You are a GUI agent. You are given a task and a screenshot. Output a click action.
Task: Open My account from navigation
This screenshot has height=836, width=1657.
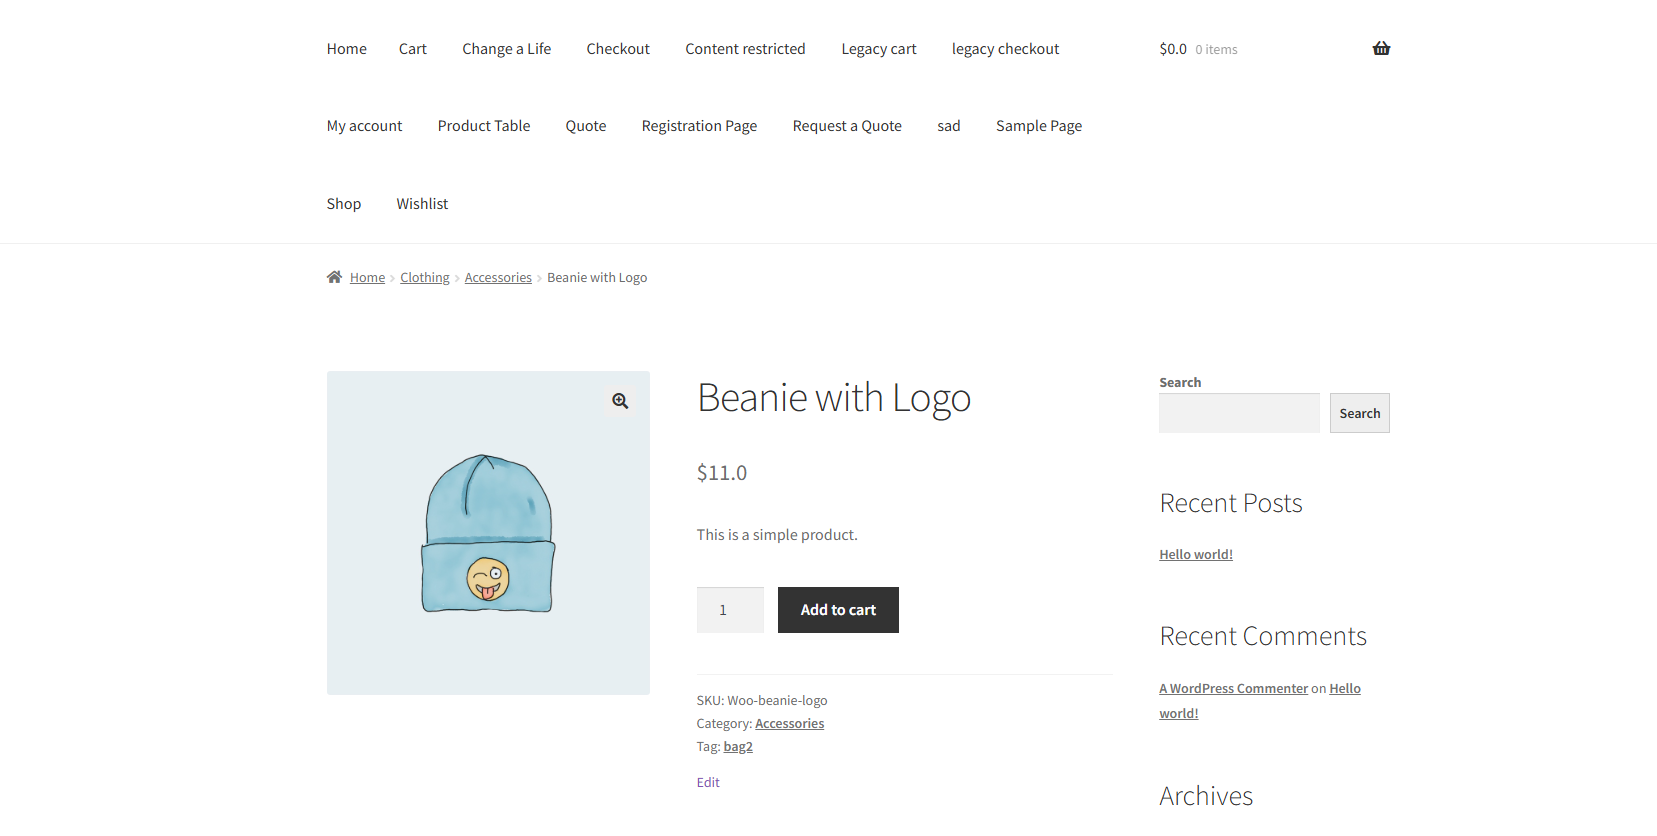click(364, 126)
